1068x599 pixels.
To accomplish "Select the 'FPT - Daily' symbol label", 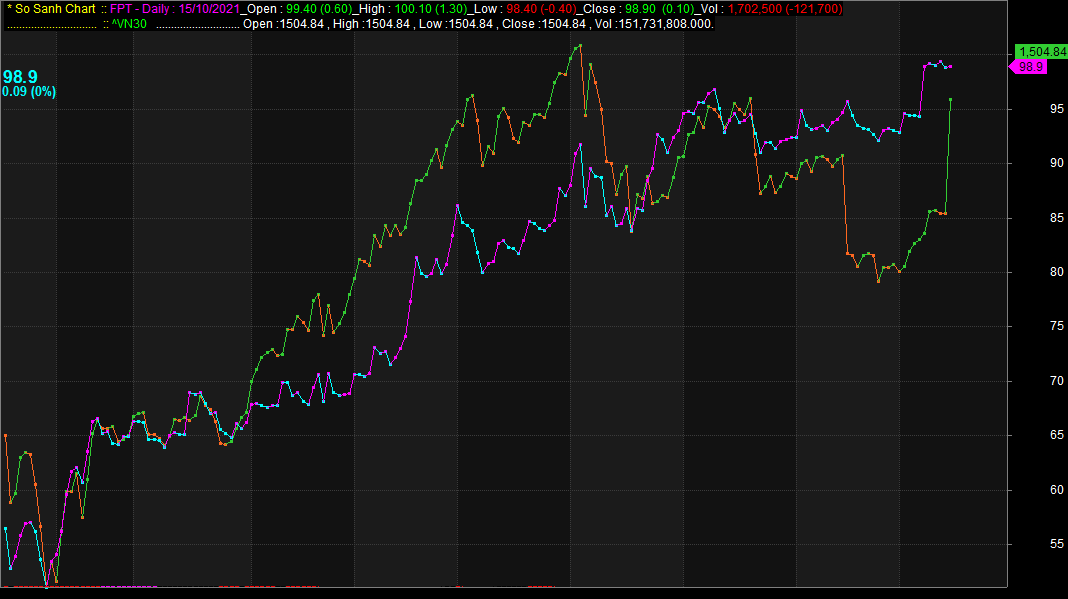I will pos(140,9).
